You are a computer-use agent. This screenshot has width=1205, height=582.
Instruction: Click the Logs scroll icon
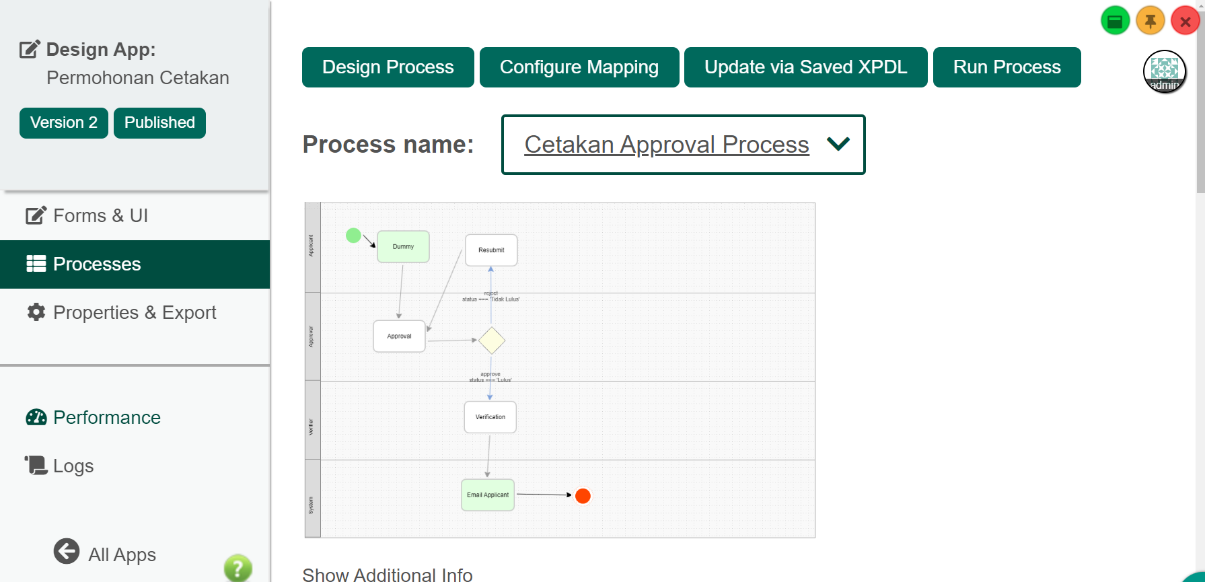(36, 466)
